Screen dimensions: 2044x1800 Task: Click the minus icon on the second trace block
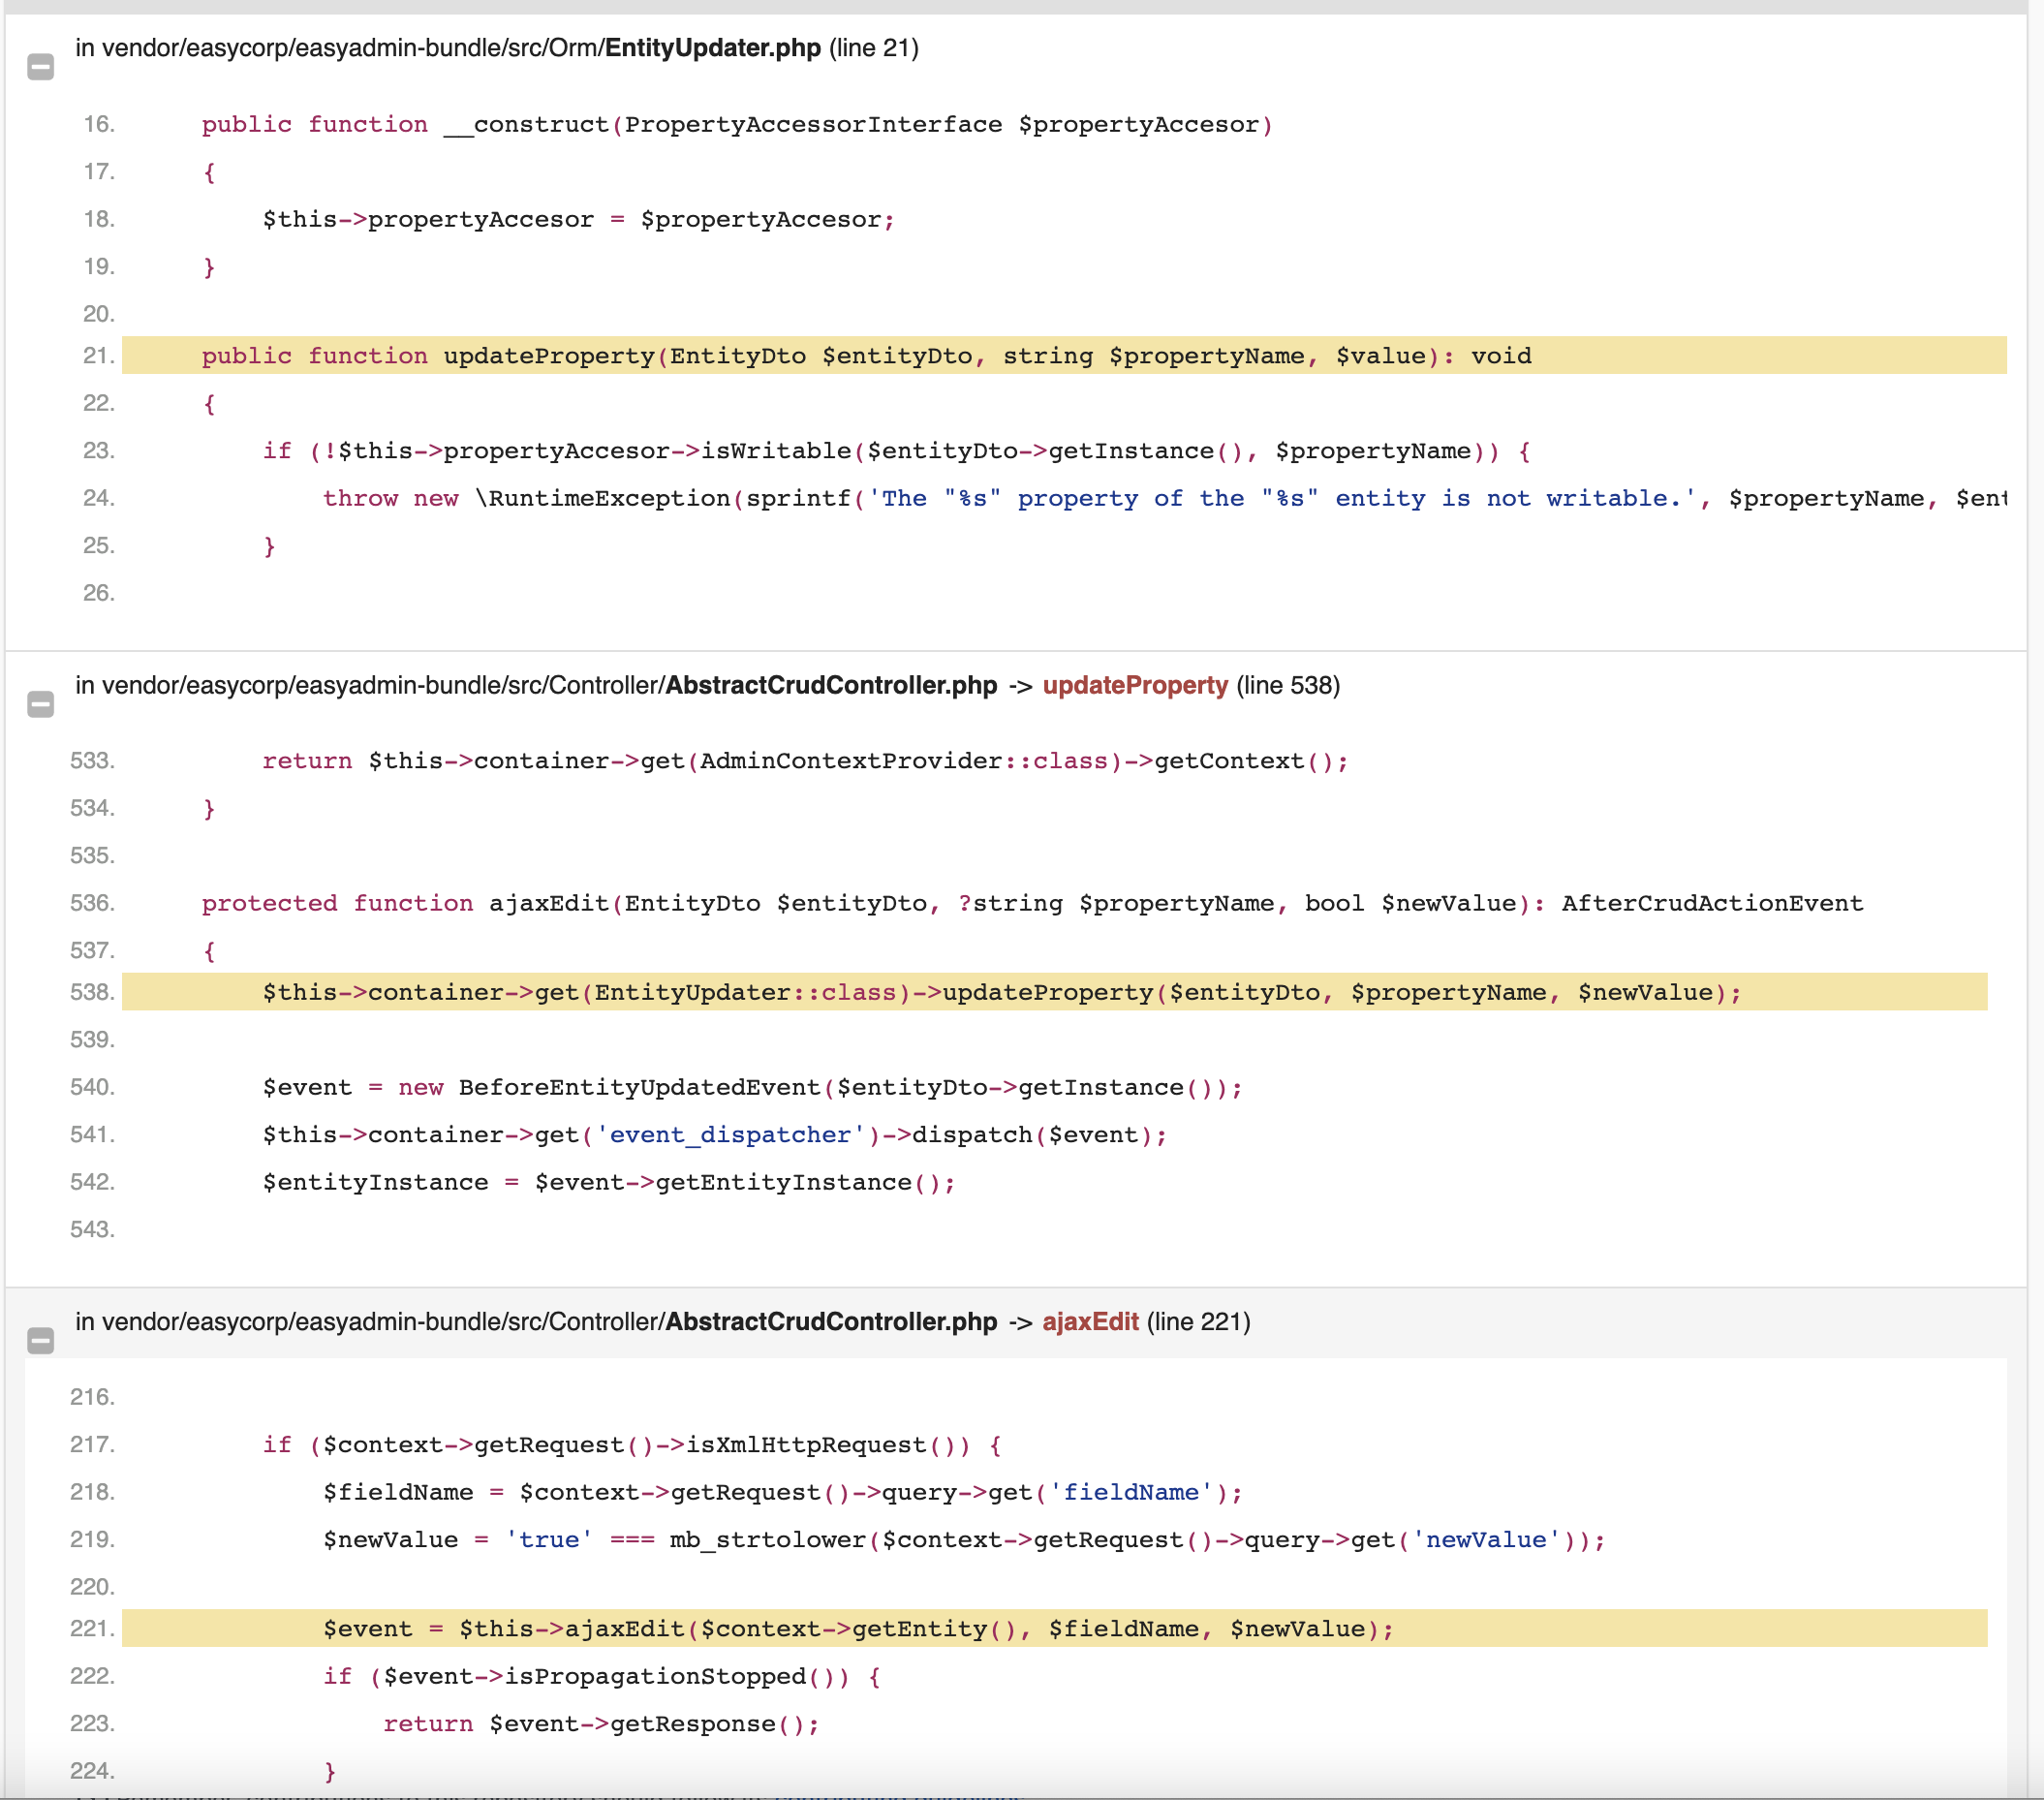coord(41,704)
